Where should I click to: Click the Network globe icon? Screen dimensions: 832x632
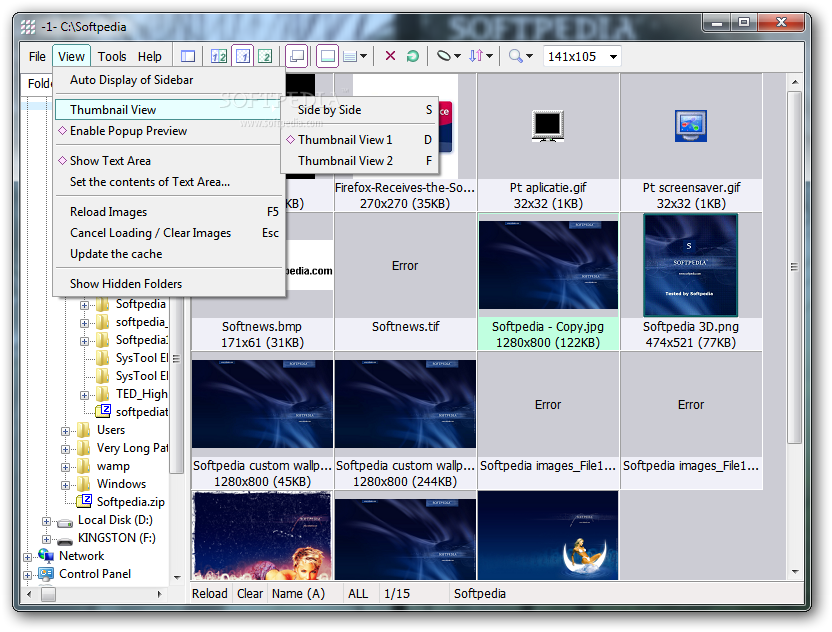[x=46, y=556]
